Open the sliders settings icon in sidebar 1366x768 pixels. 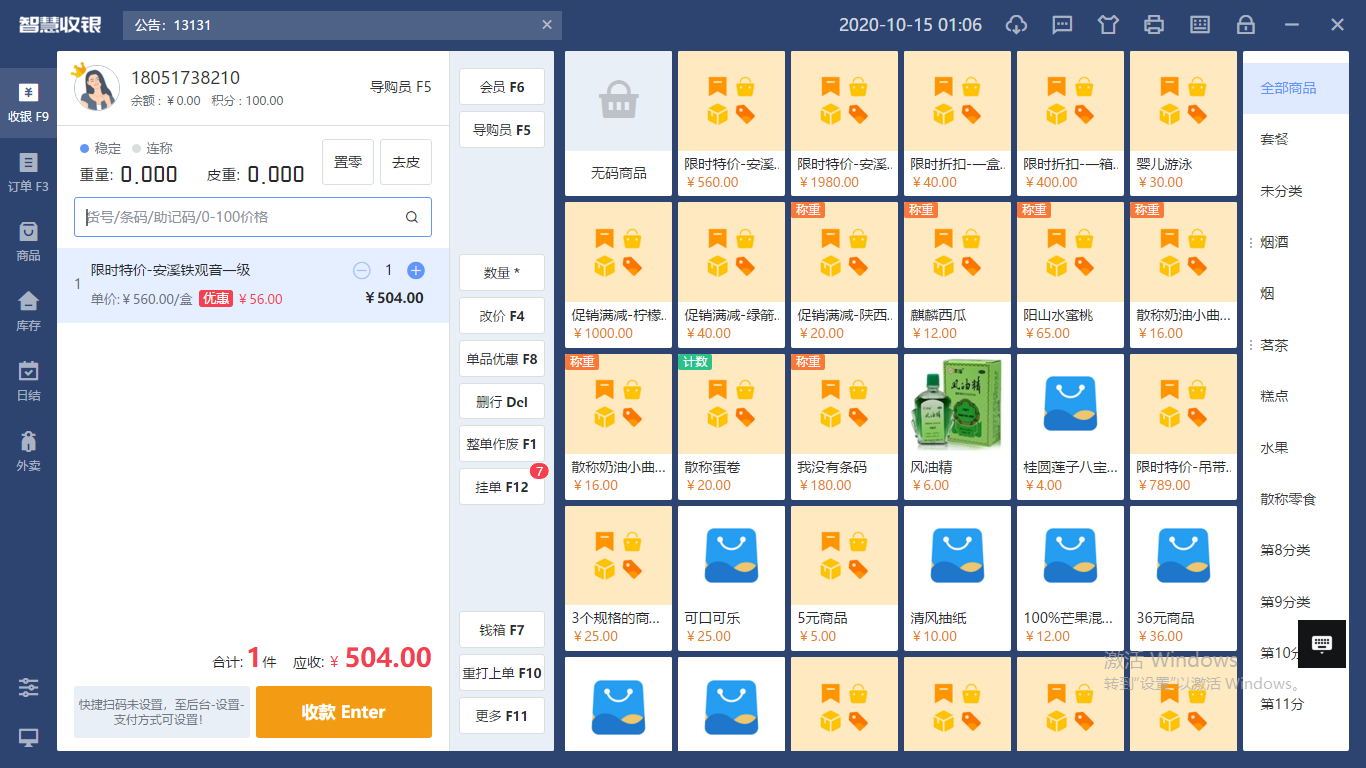(28, 687)
